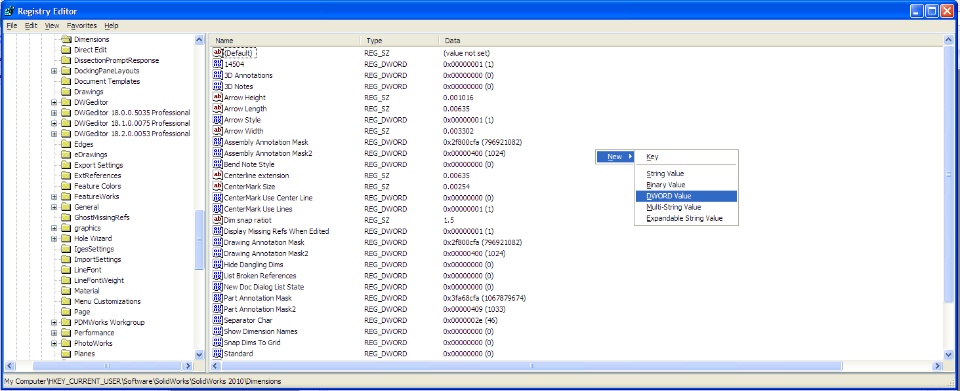Expand the DWGeditor tree node
The width and height of the screenshot is (960, 391).
54,102
